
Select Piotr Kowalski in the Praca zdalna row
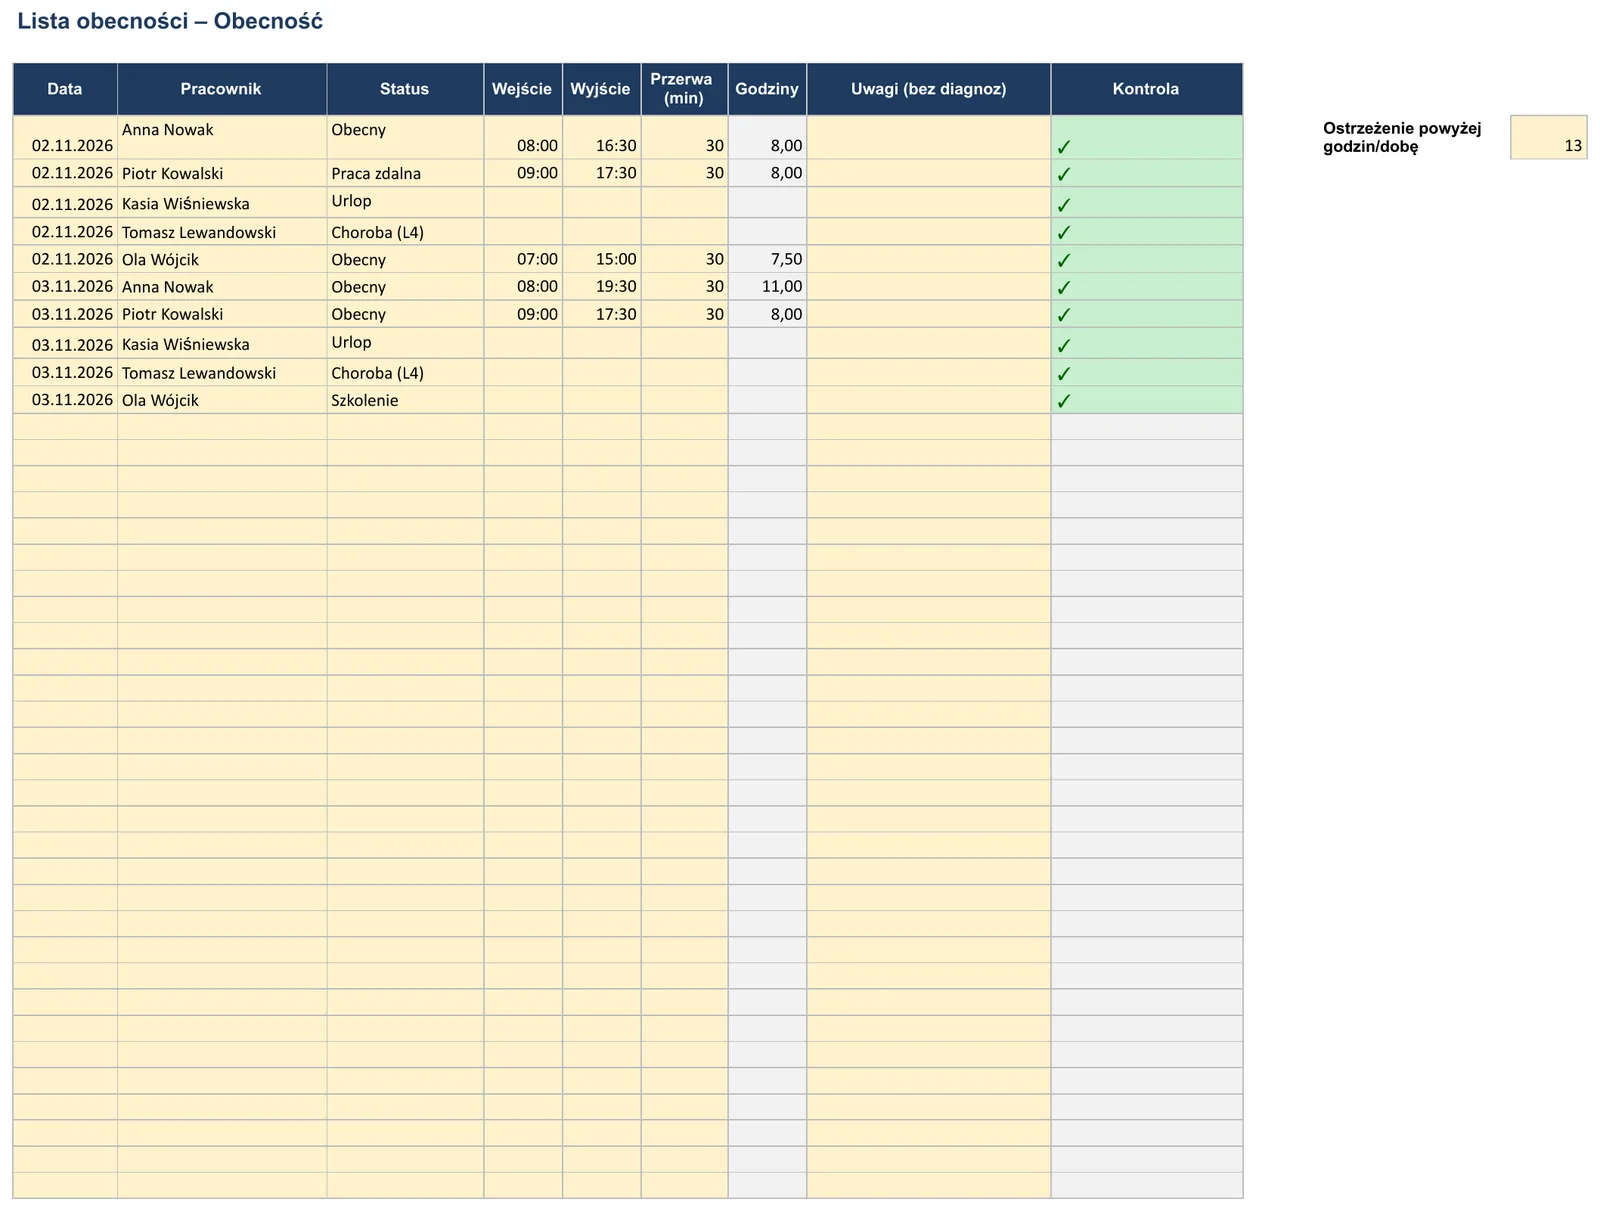pos(221,173)
